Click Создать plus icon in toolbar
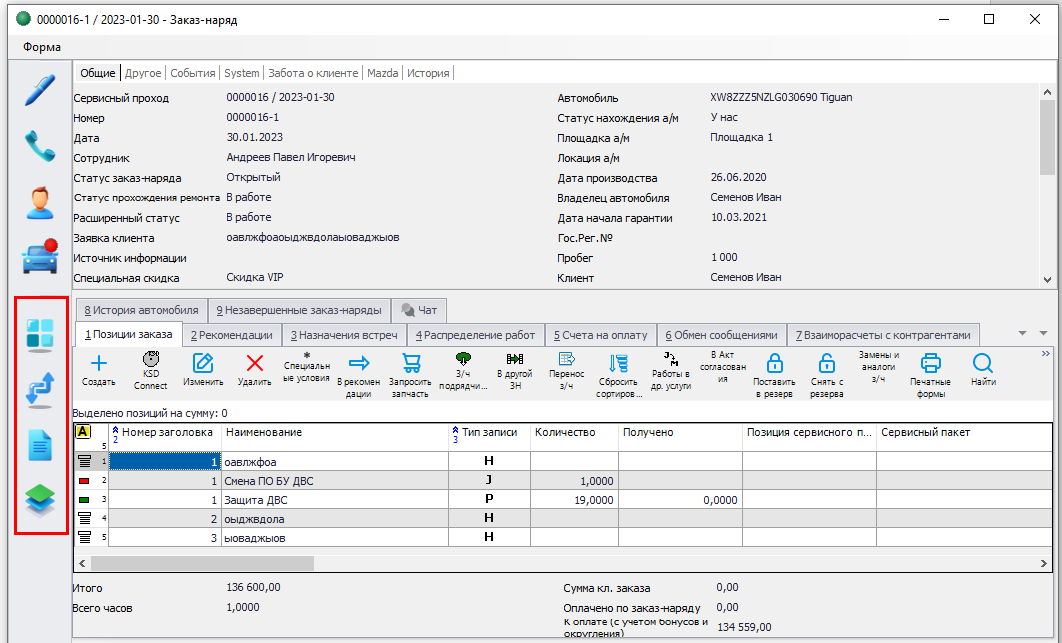Screen dimensions: 1062x643 coord(98,370)
